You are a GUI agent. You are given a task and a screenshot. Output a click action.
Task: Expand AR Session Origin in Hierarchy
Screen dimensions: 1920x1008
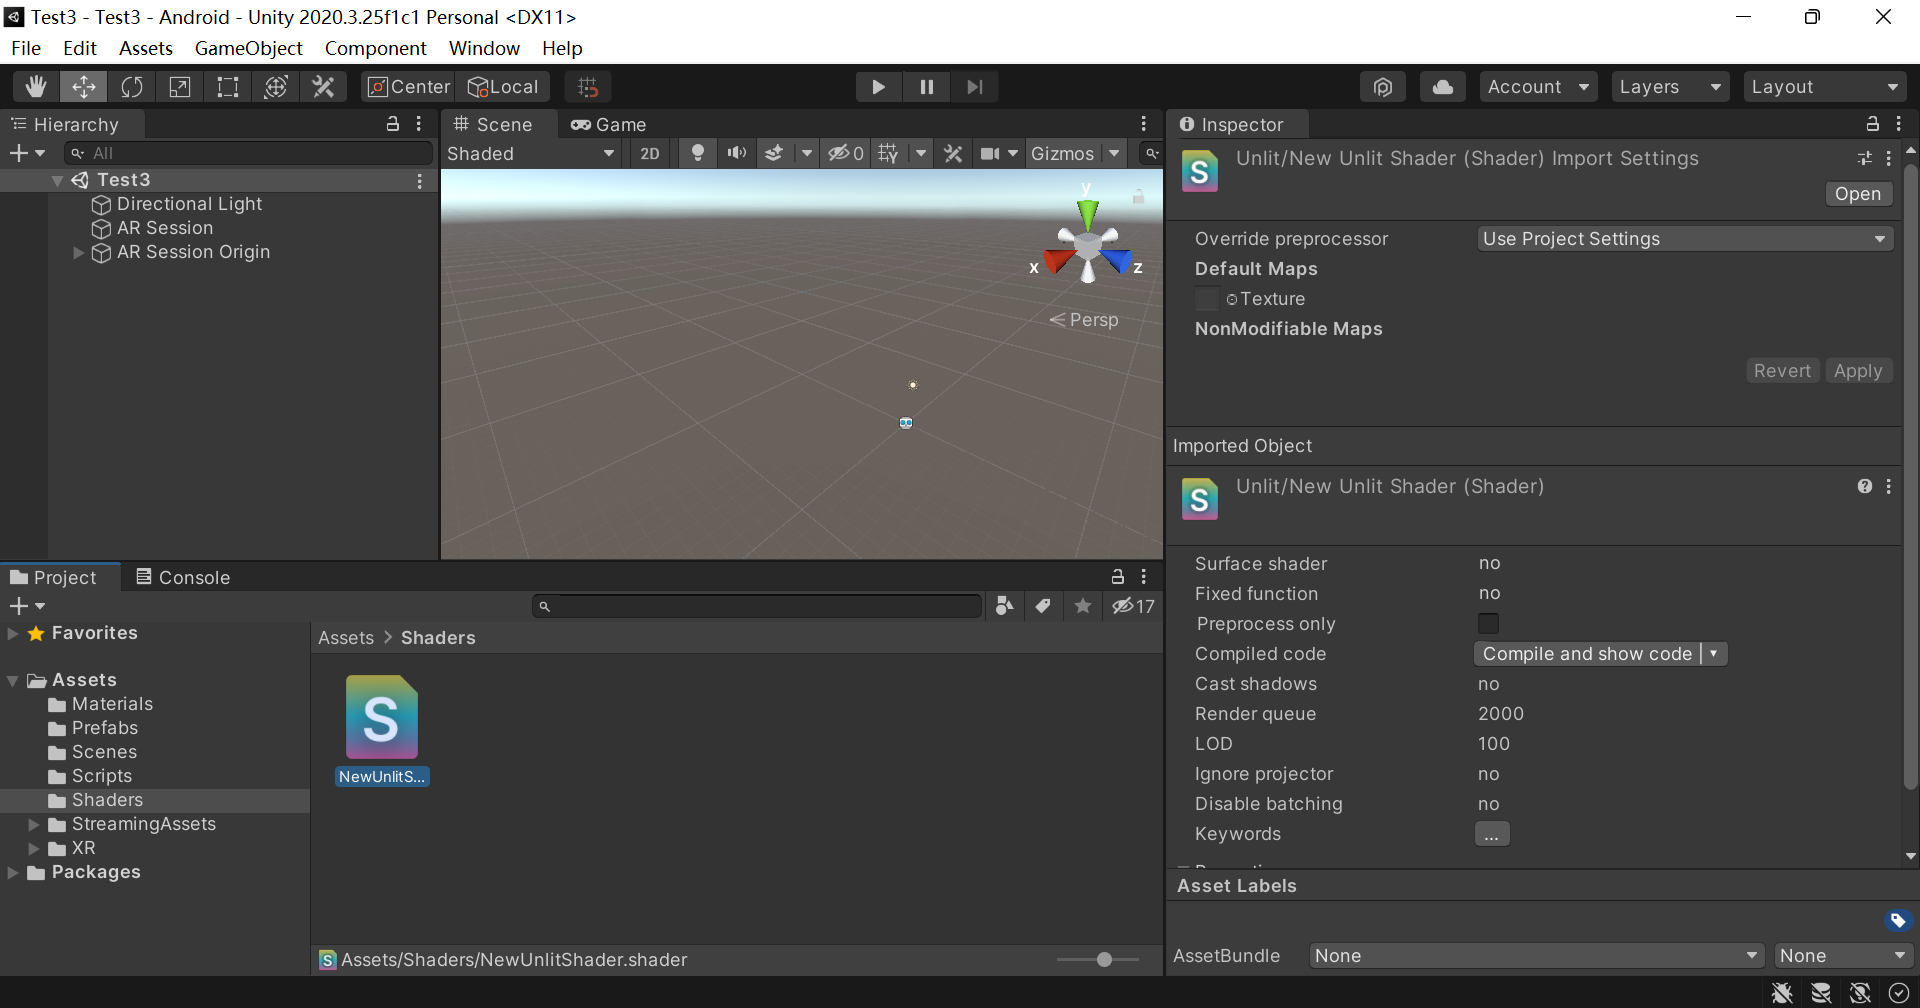point(78,252)
